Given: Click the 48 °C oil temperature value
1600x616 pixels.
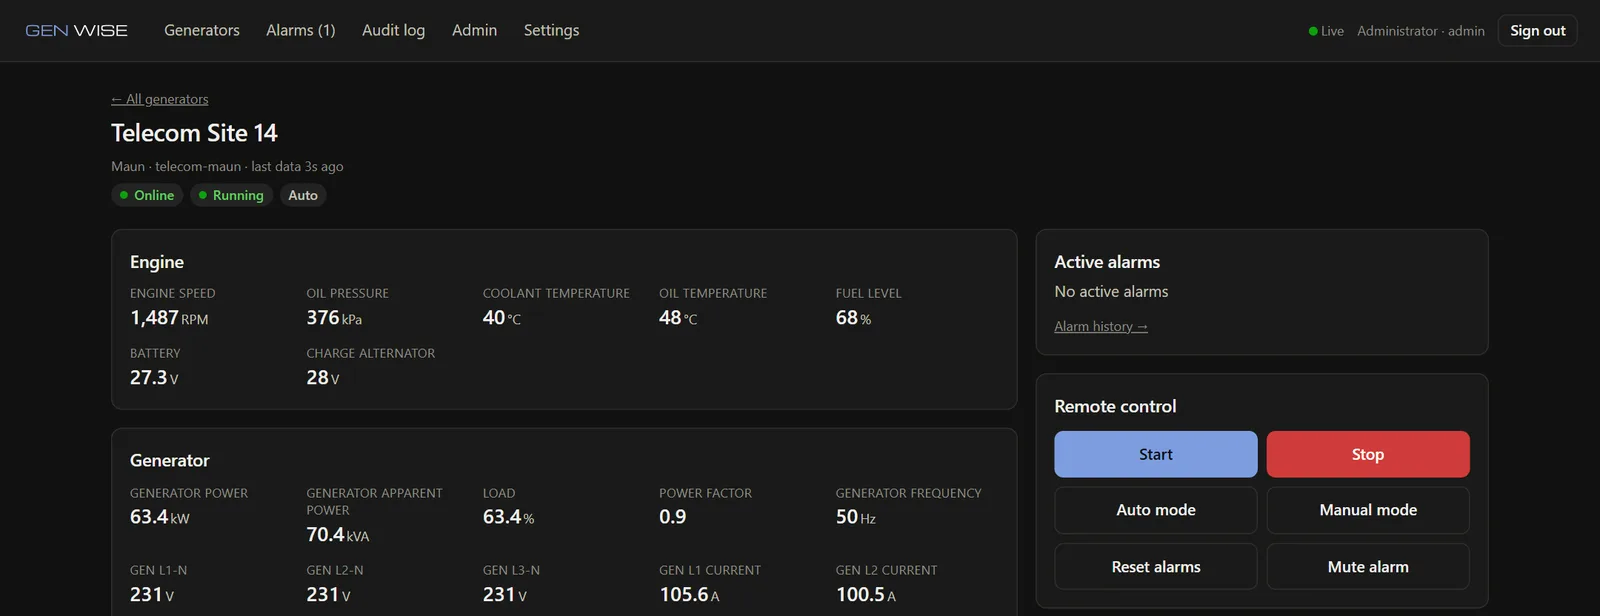Looking at the screenshot, I should [x=678, y=318].
